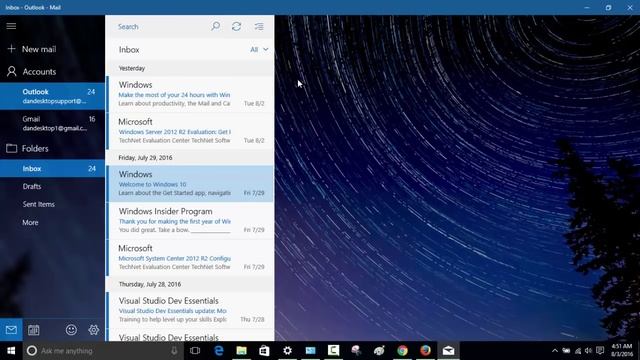Screen dimensions: 640x360
Task: Launch Microsoft Edge from taskbar
Action: pyautogui.click(x=218, y=351)
